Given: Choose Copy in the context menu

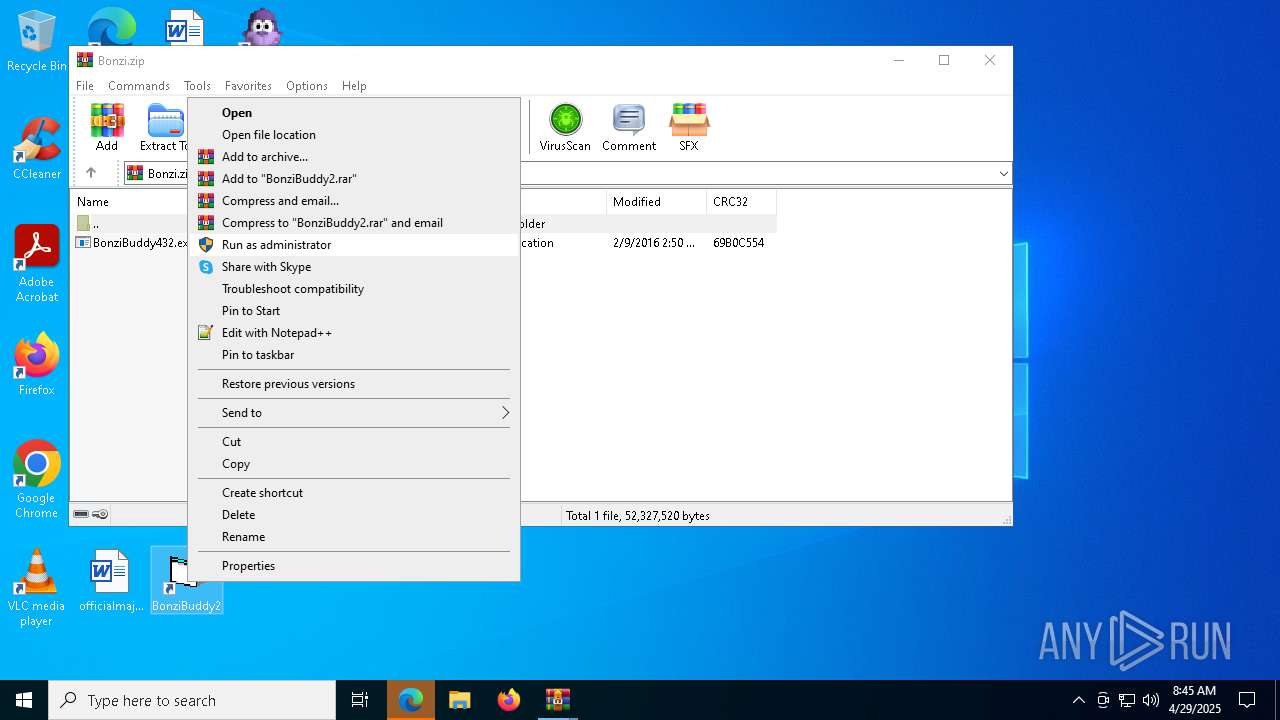Looking at the screenshot, I should (354, 464).
